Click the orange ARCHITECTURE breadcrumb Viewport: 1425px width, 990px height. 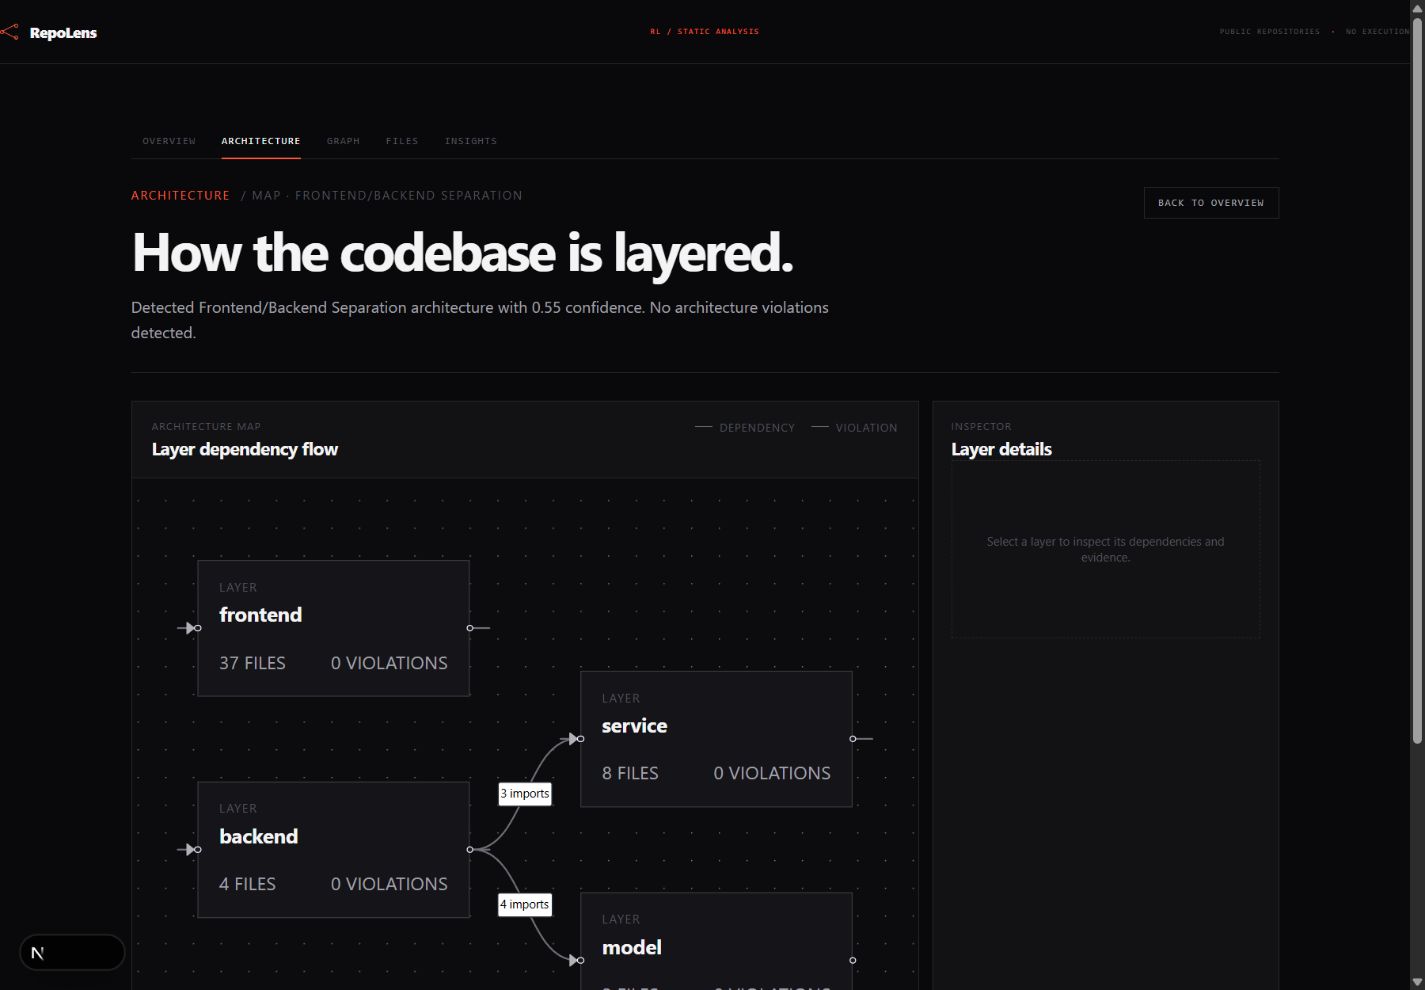[180, 196]
